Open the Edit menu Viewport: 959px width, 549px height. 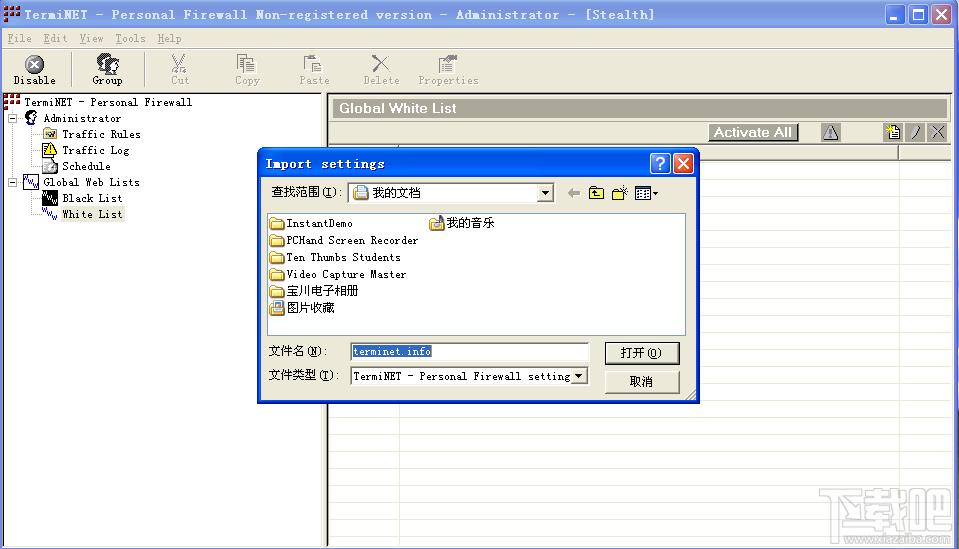pyautogui.click(x=55, y=39)
